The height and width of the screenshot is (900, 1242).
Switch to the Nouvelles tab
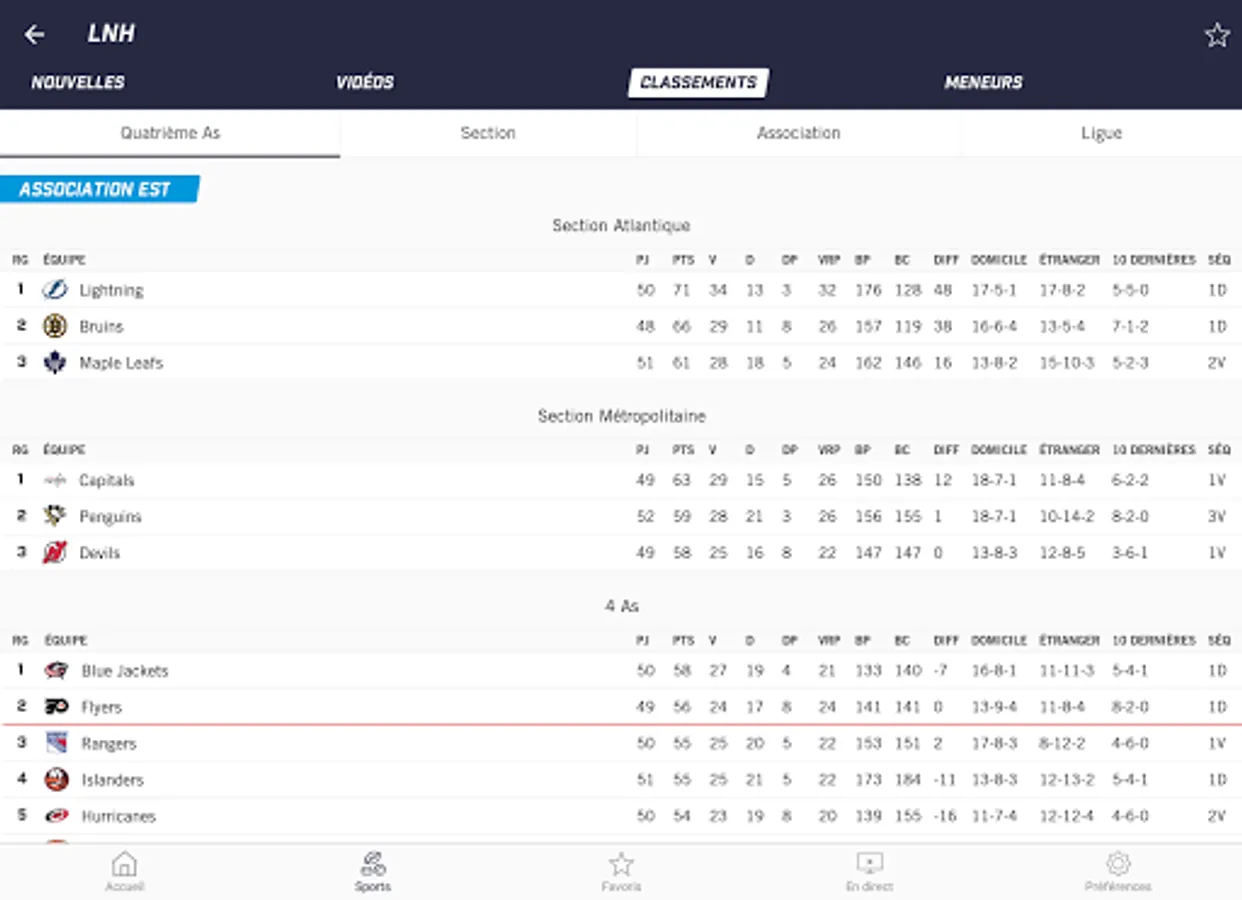pyautogui.click(x=78, y=83)
